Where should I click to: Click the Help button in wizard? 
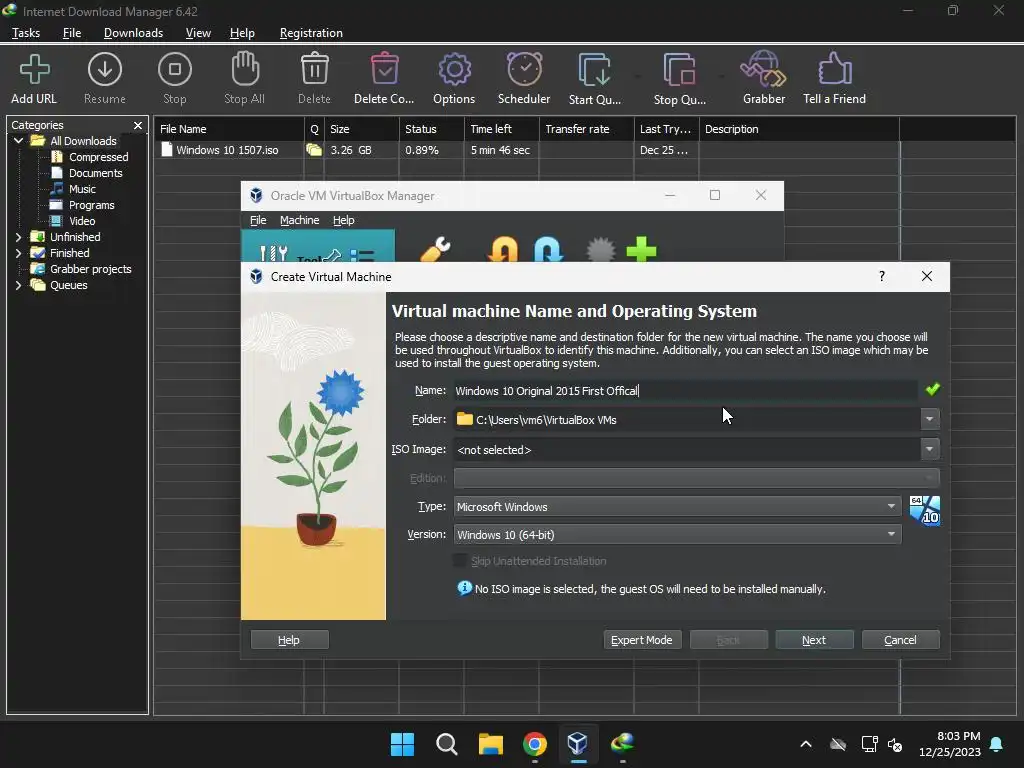[289, 640]
